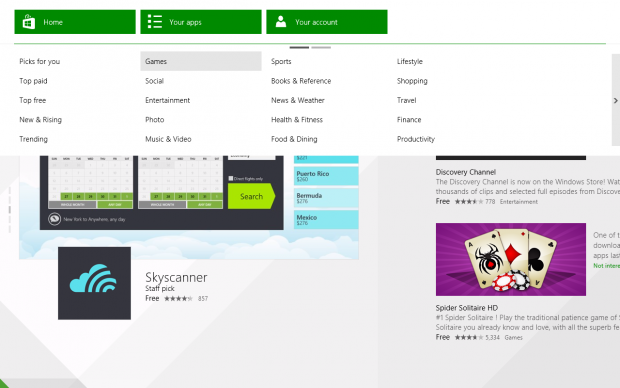
Task: Open the Finance category
Action: click(x=409, y=119)
